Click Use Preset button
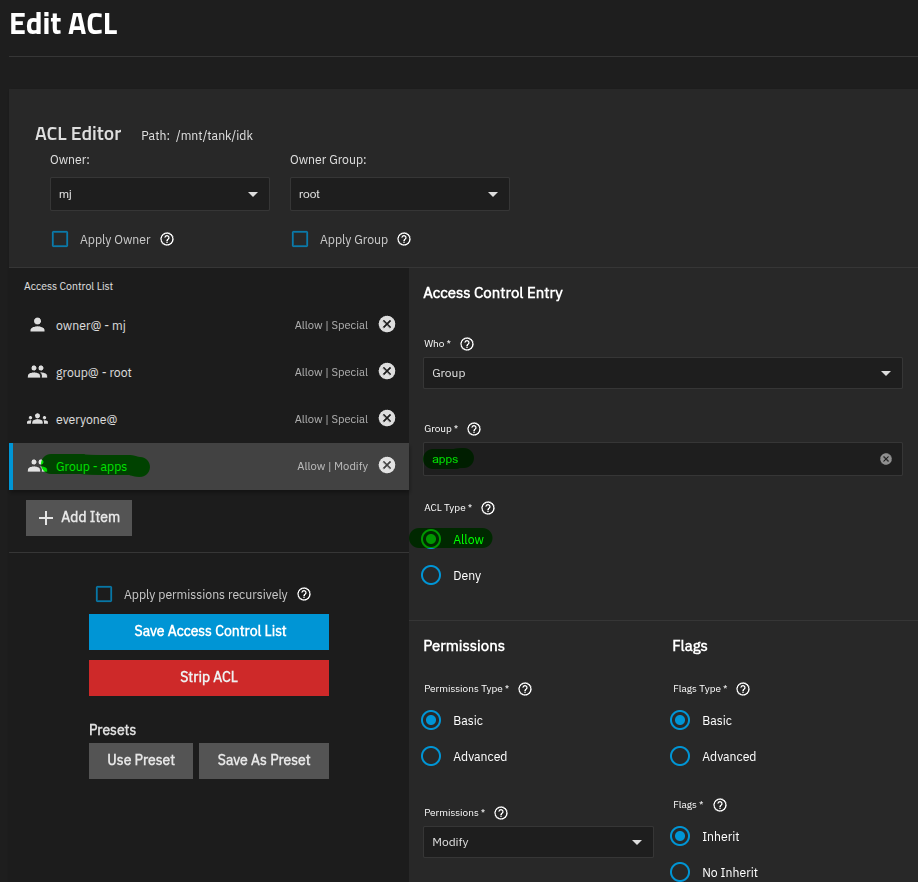The height and width of the screenshot is (882, 918). point(141,761)
